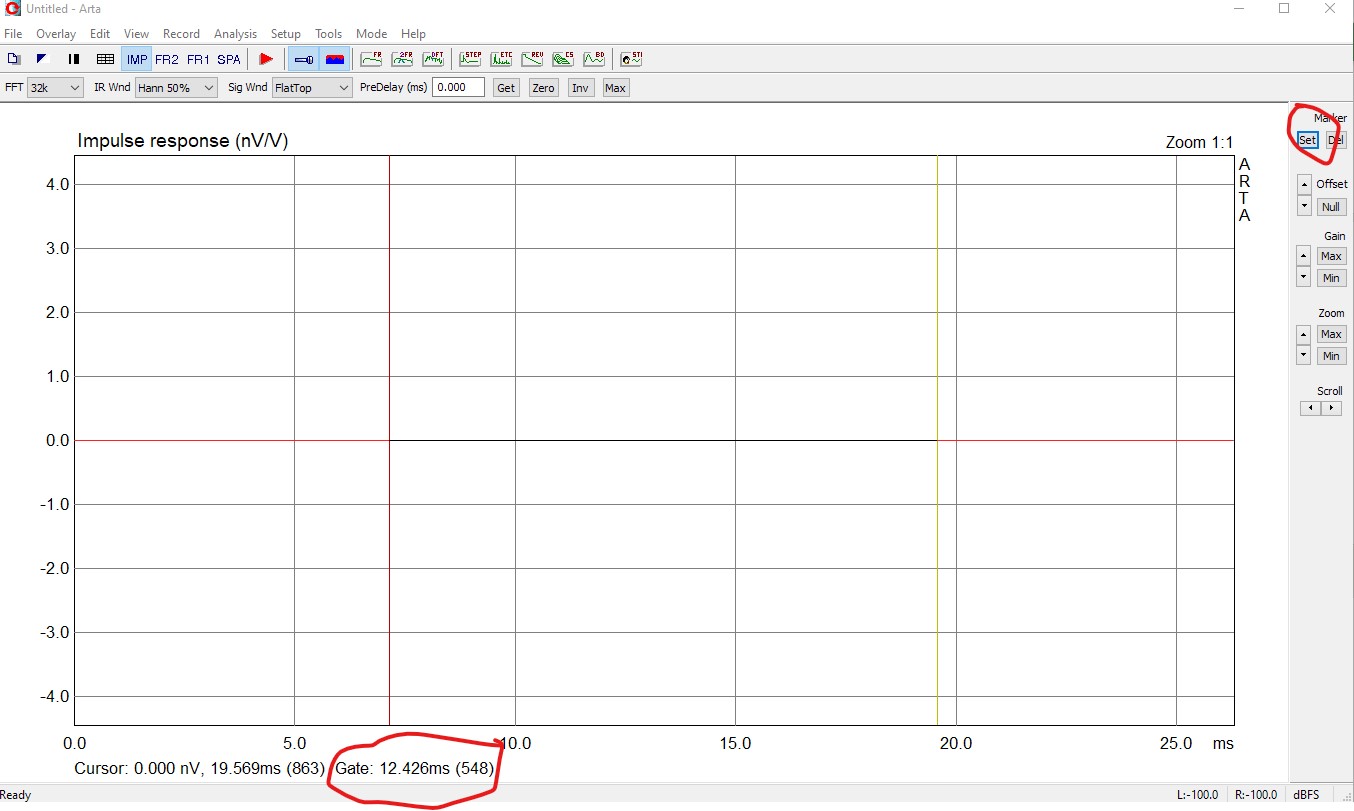The width and height of the screenshot is (1354, 811).
Task: Open the FR frequency response analysis icon
Action: click(371, 59)
